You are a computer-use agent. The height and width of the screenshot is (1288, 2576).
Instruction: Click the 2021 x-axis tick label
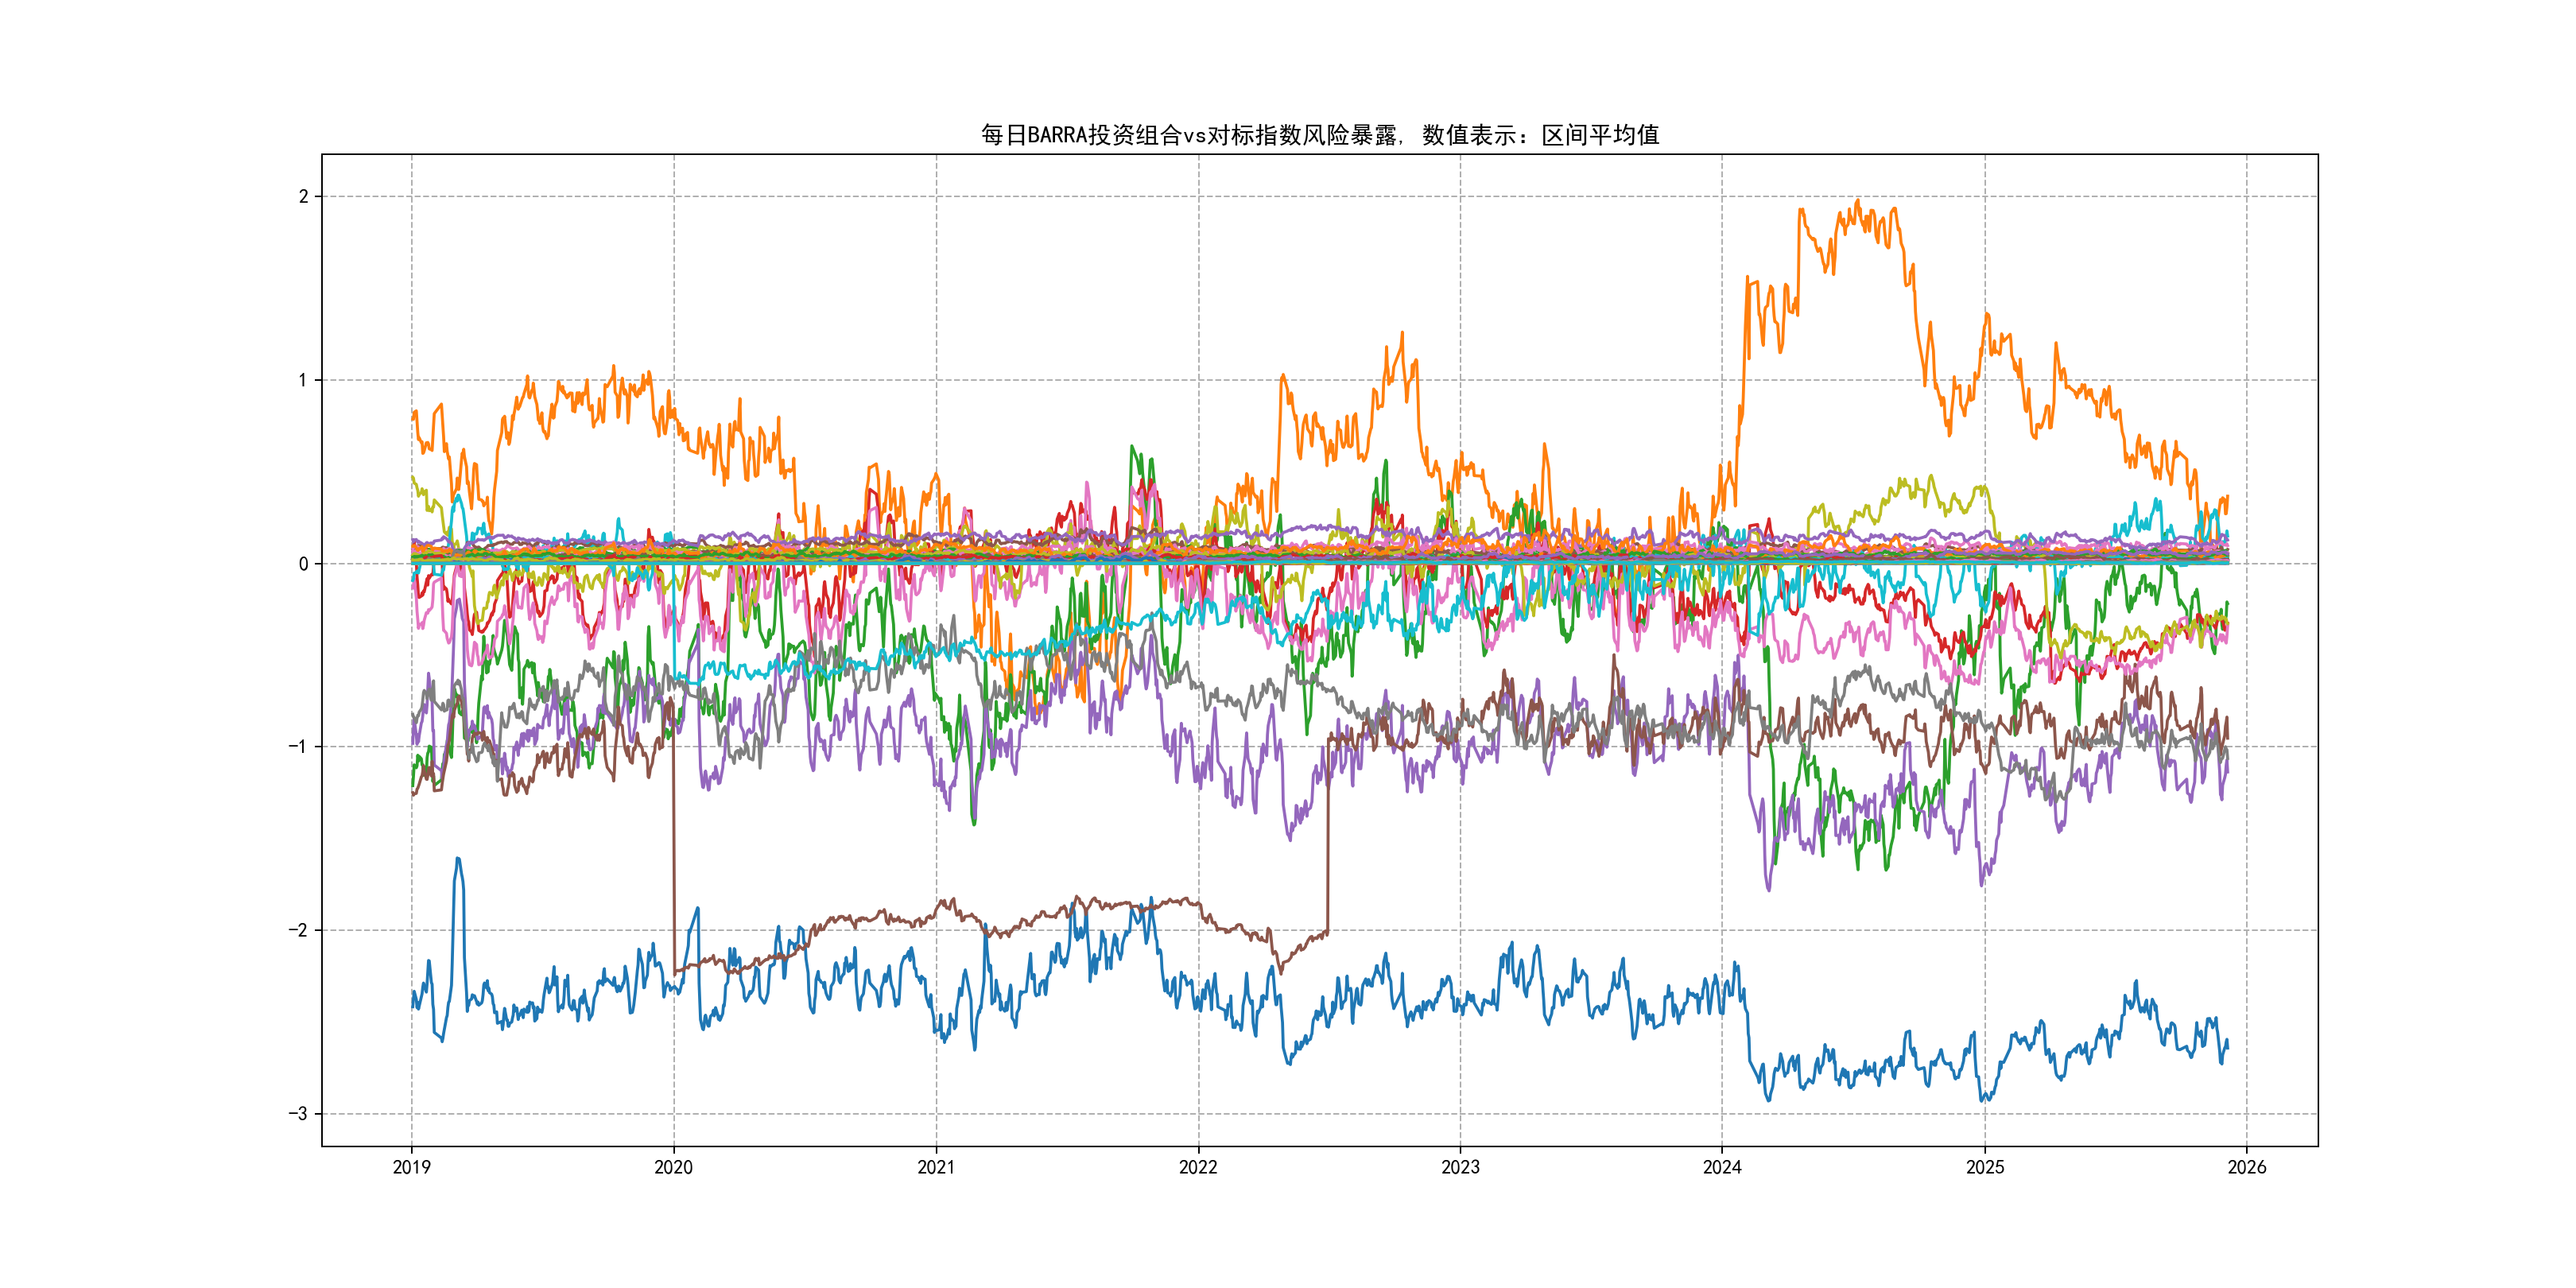pyautogui.click(x=936, y=1167)
